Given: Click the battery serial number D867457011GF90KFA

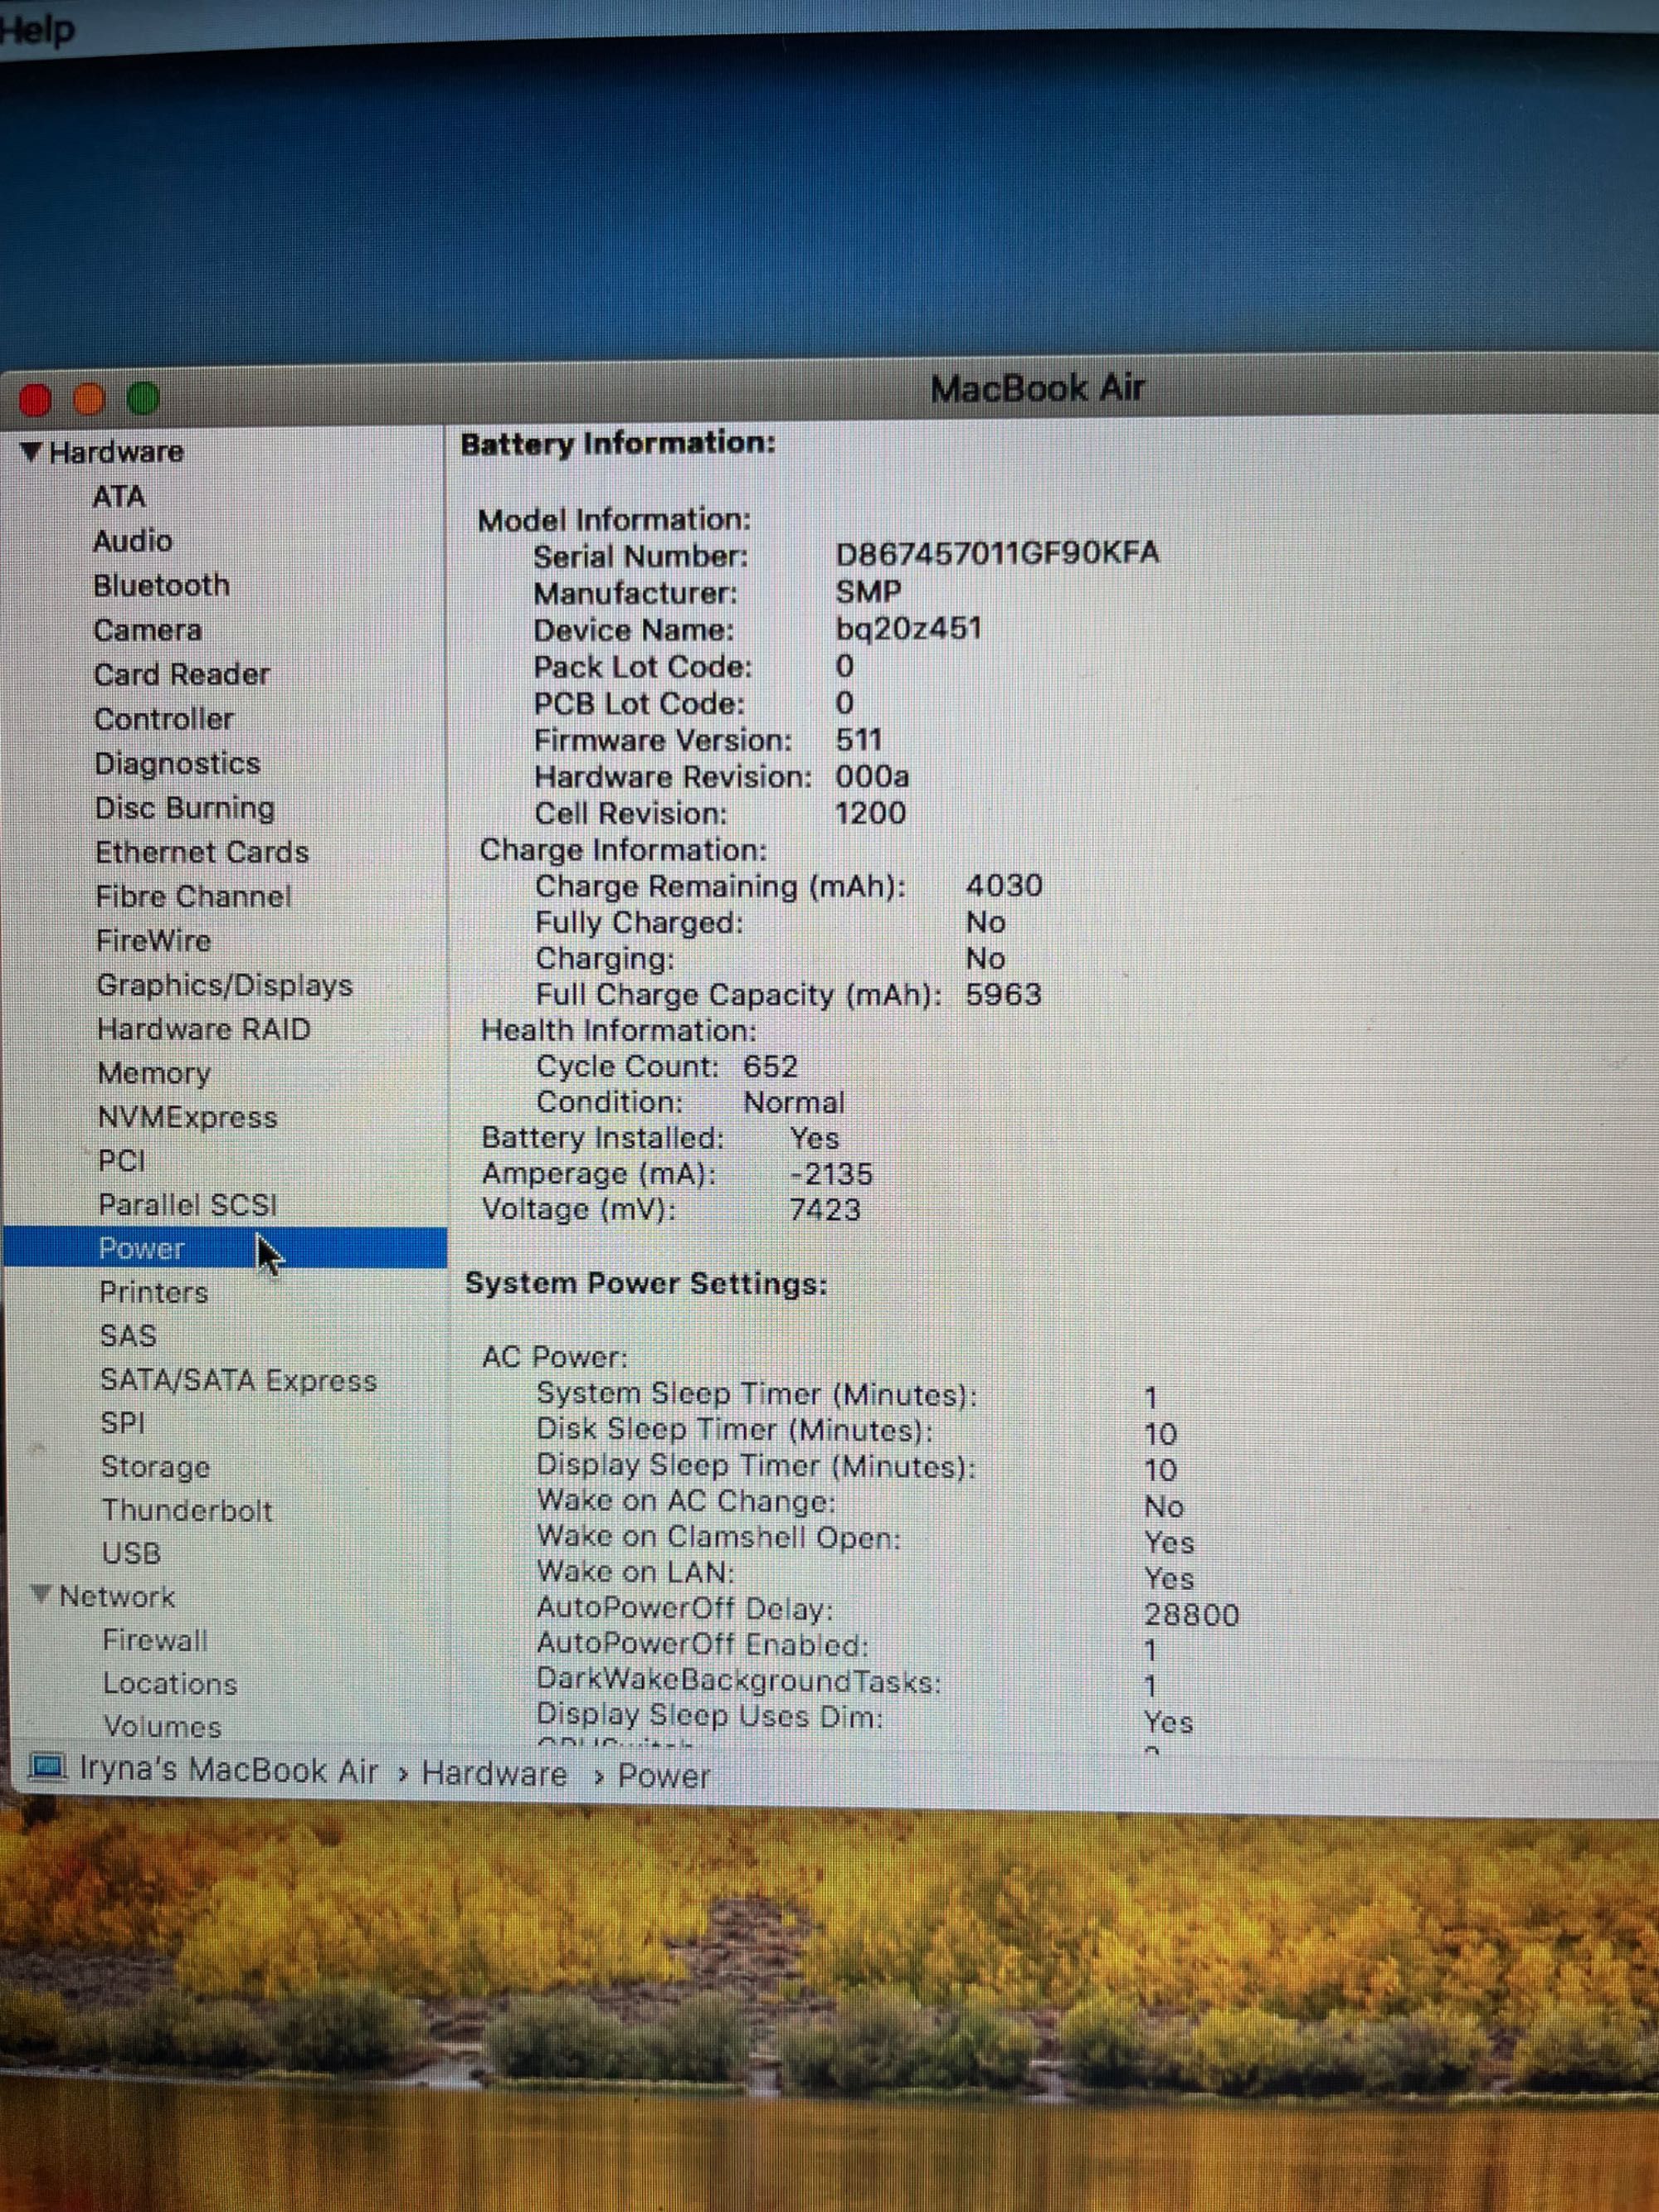Looking at the screenshot, I should point(997,553).
